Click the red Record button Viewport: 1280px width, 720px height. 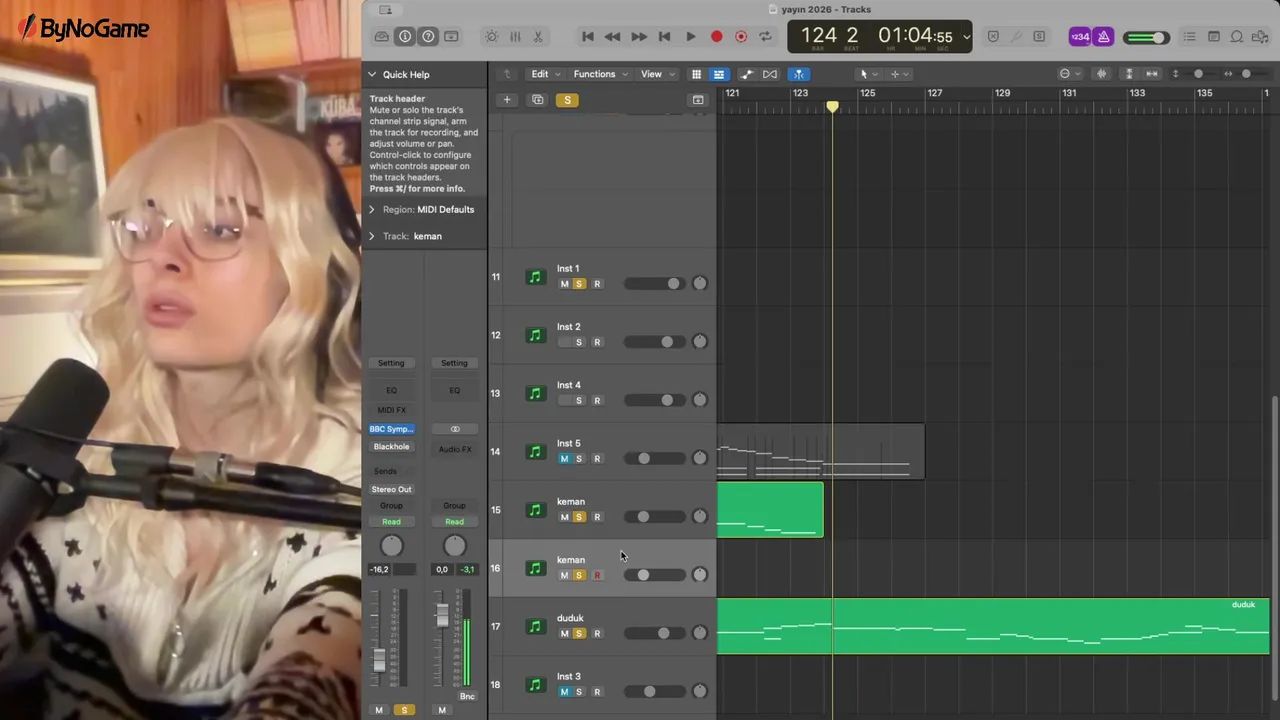pyautogui.click(x=716, y=36)
